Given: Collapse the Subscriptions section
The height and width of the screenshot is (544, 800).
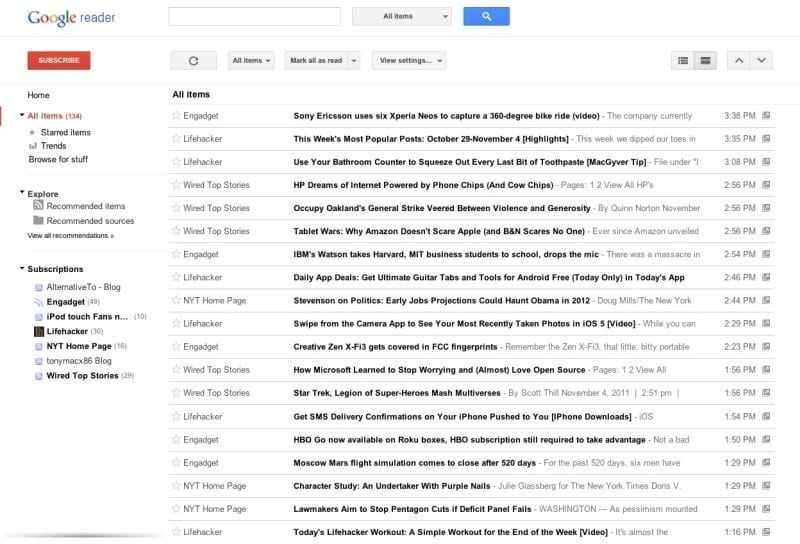Looking at the screenshot, I should [22, 269].
